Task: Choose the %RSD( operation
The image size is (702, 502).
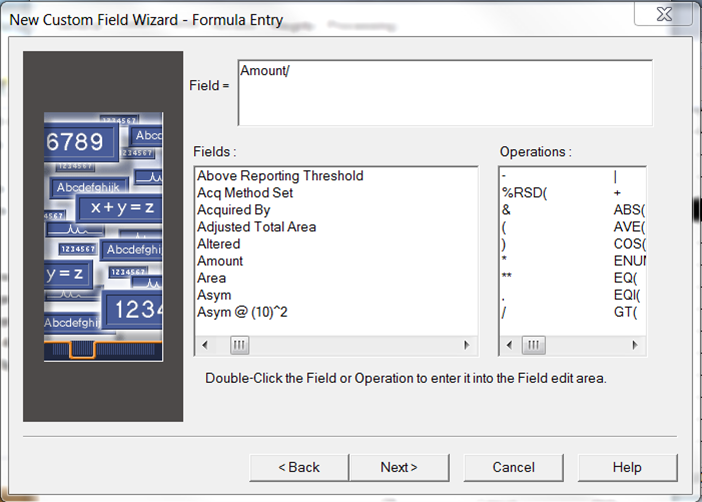Action: pos(524,193)
